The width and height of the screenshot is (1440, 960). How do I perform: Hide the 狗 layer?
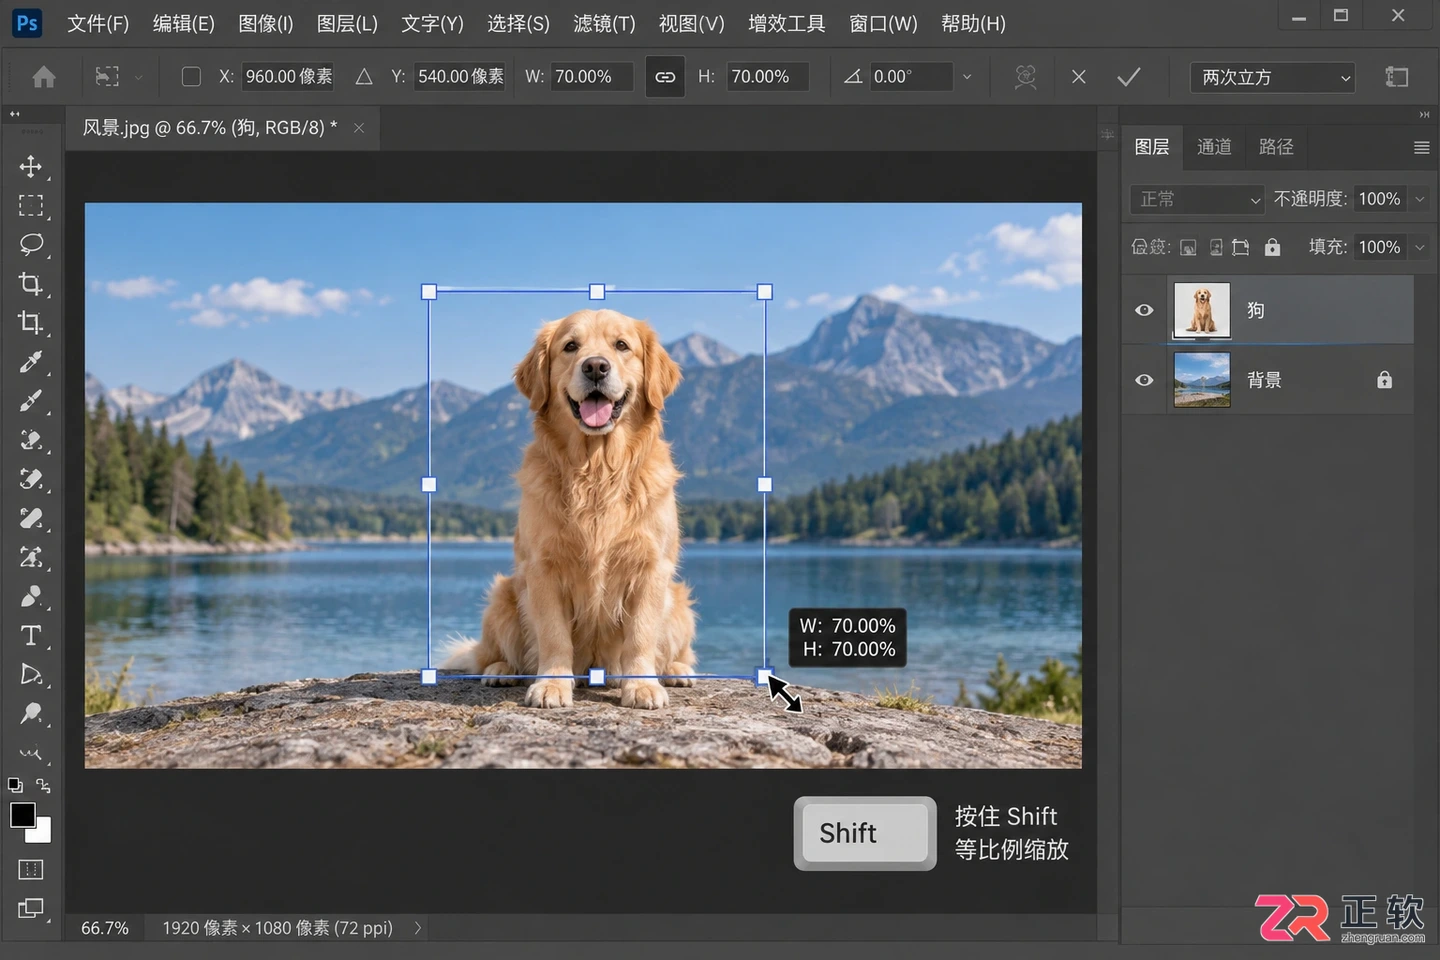click(1144, 310)
